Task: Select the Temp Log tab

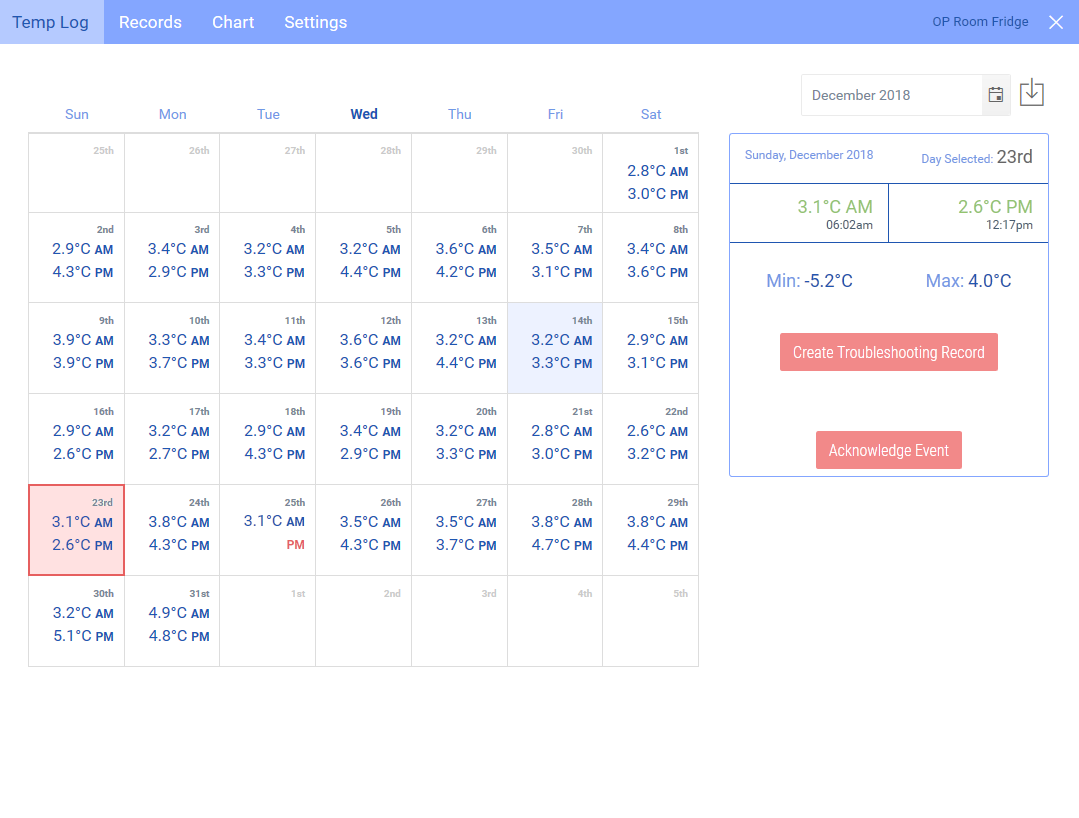Action: (51, 21)
